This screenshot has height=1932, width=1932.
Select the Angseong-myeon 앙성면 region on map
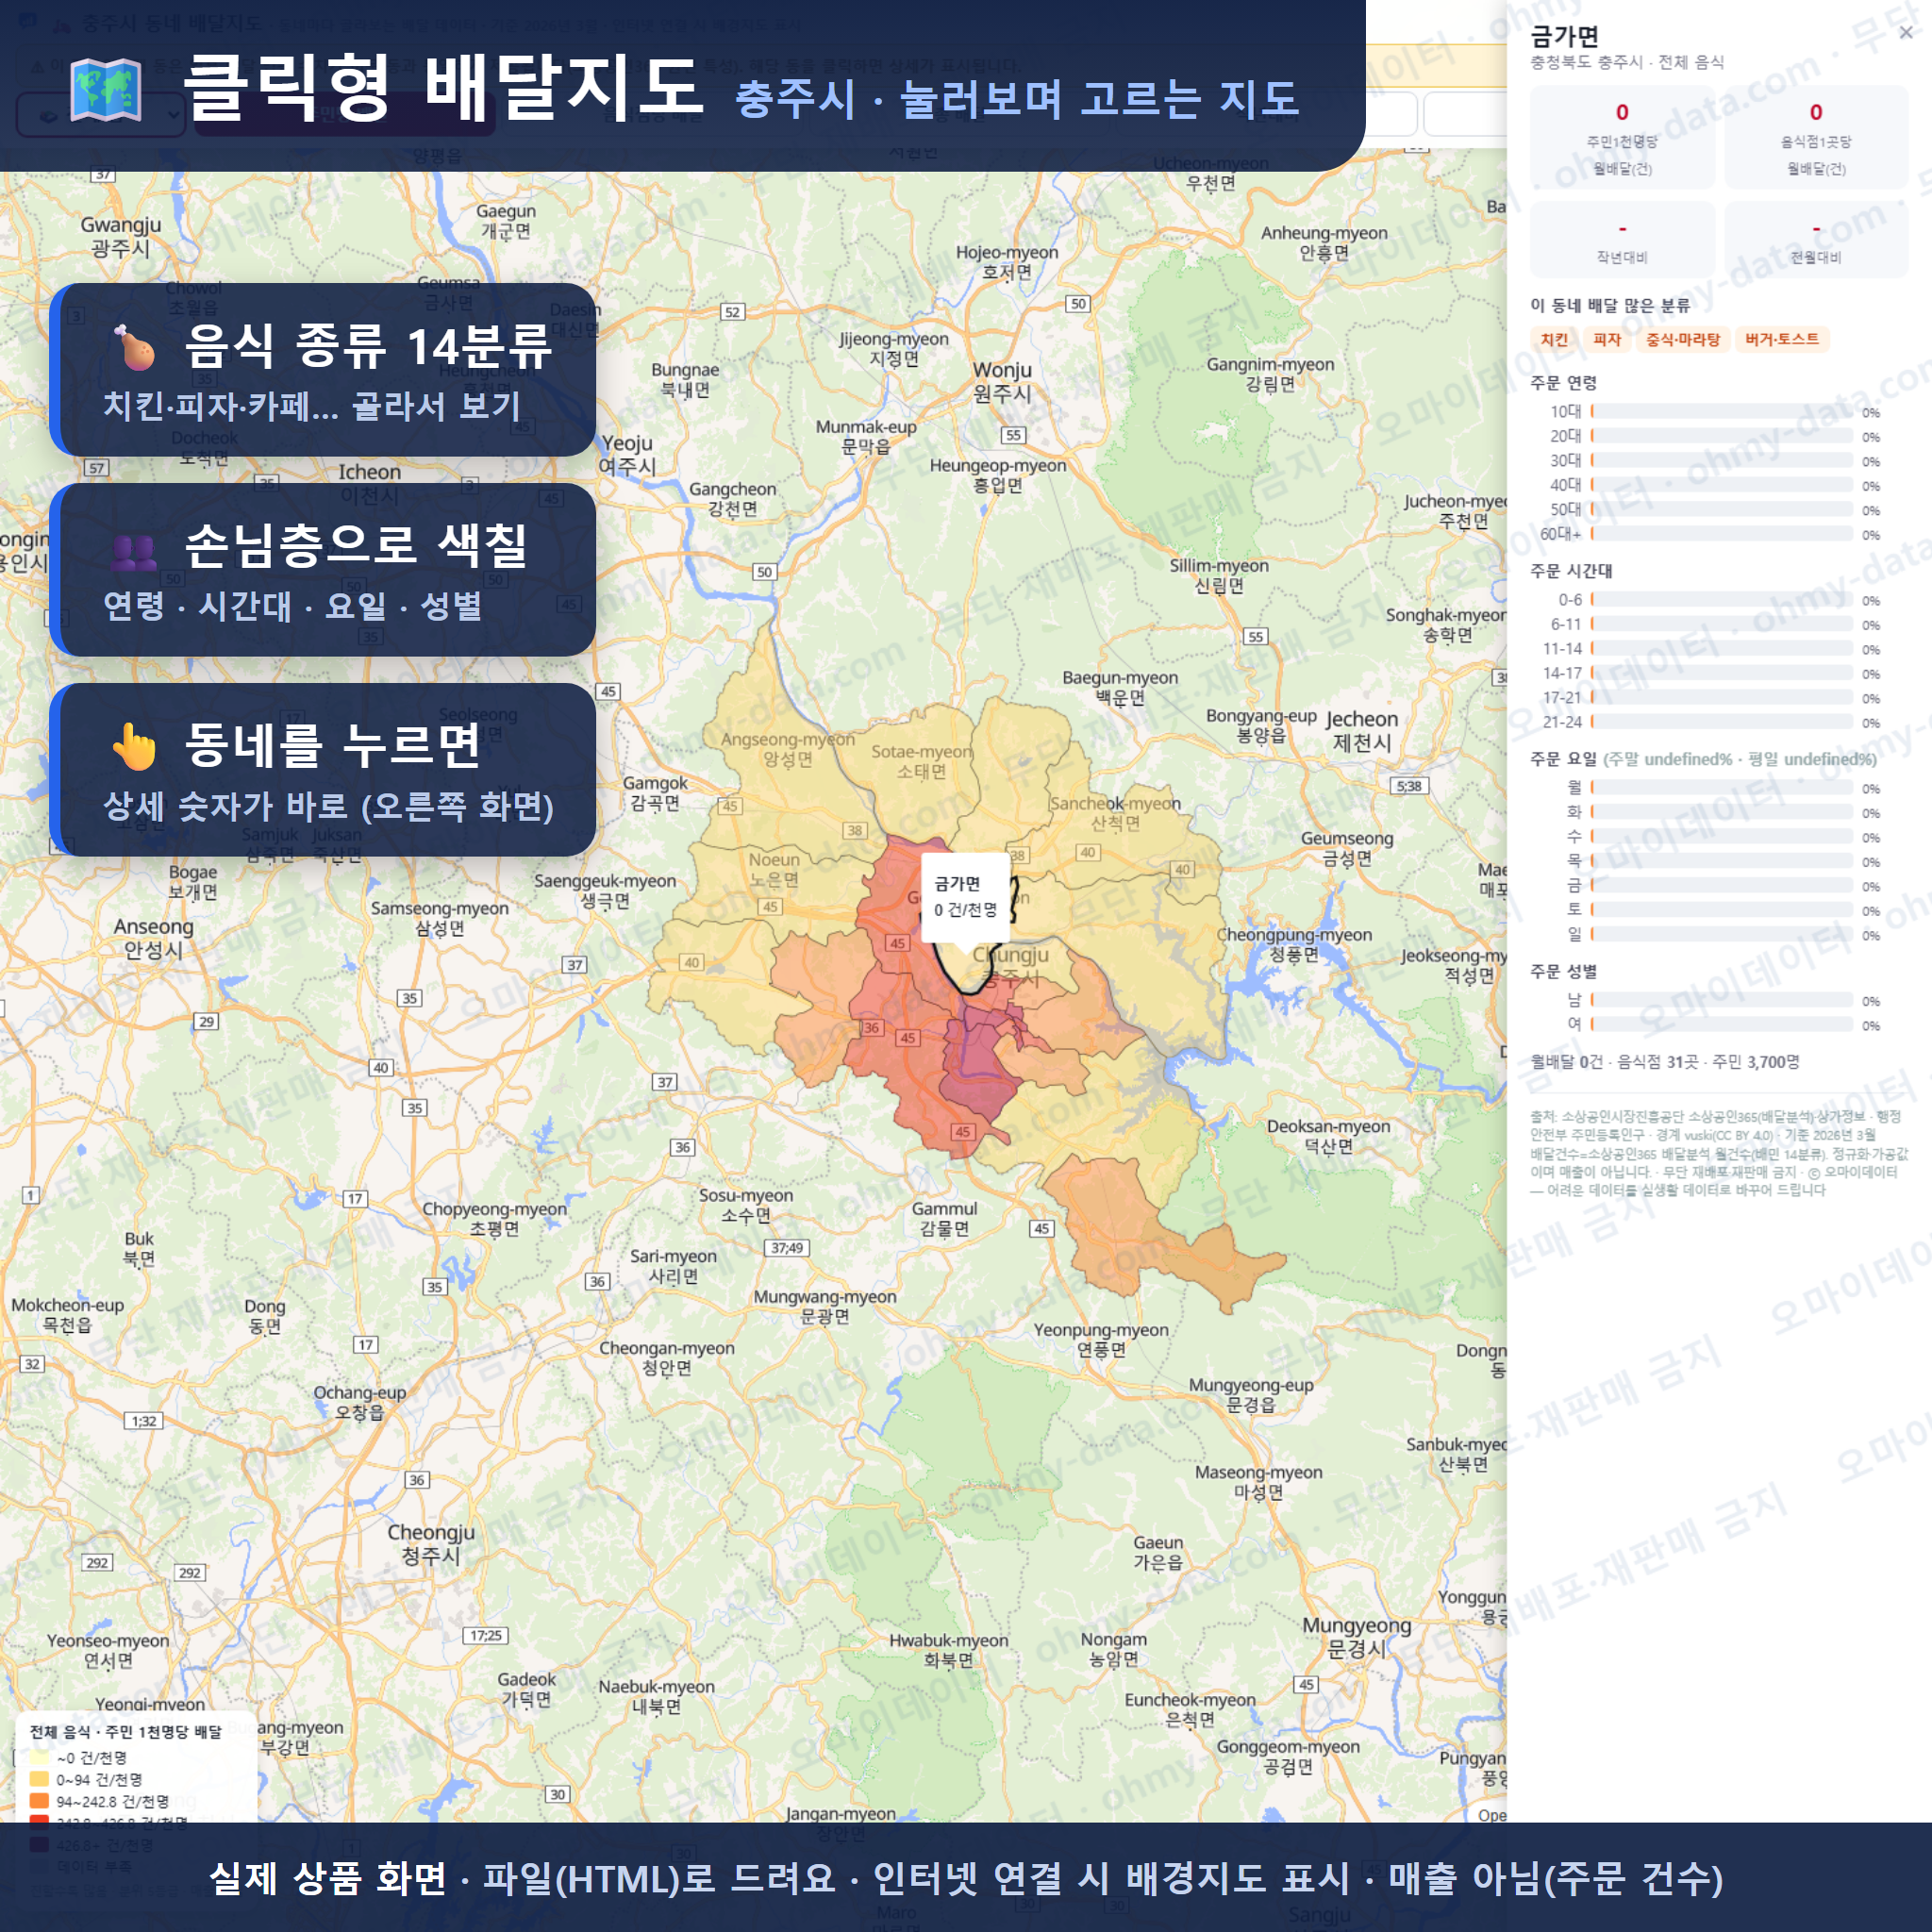[787, 751]
